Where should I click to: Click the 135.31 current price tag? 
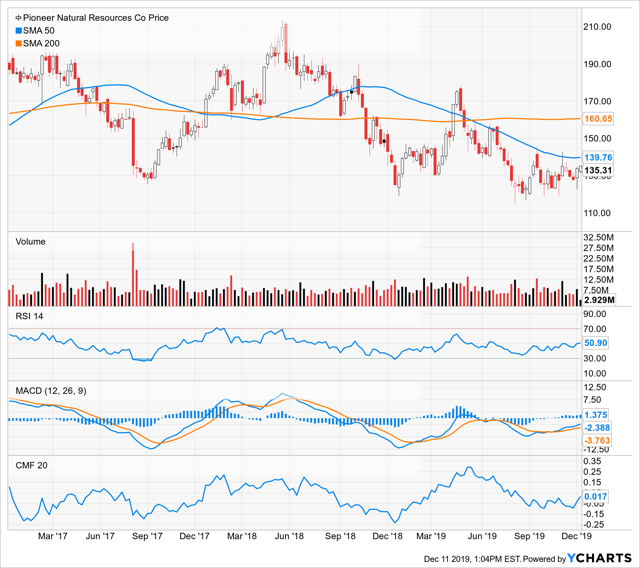[x=598, y=170]
